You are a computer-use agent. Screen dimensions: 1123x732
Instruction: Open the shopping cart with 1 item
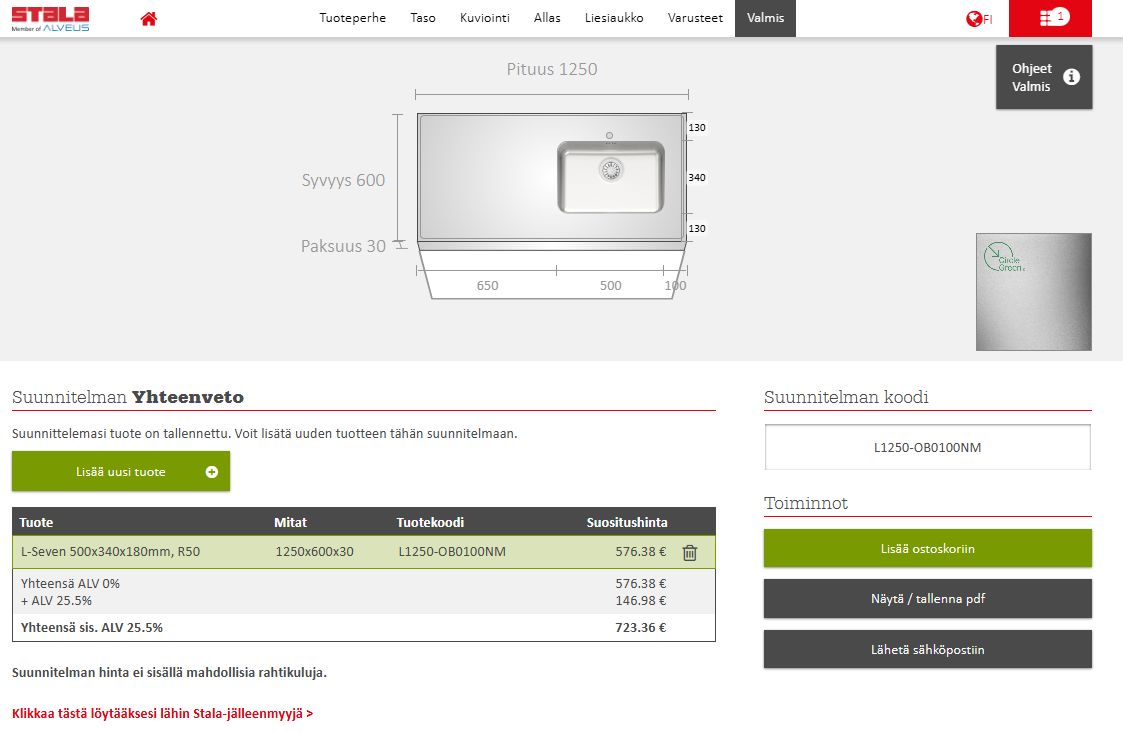(1050, 18)
